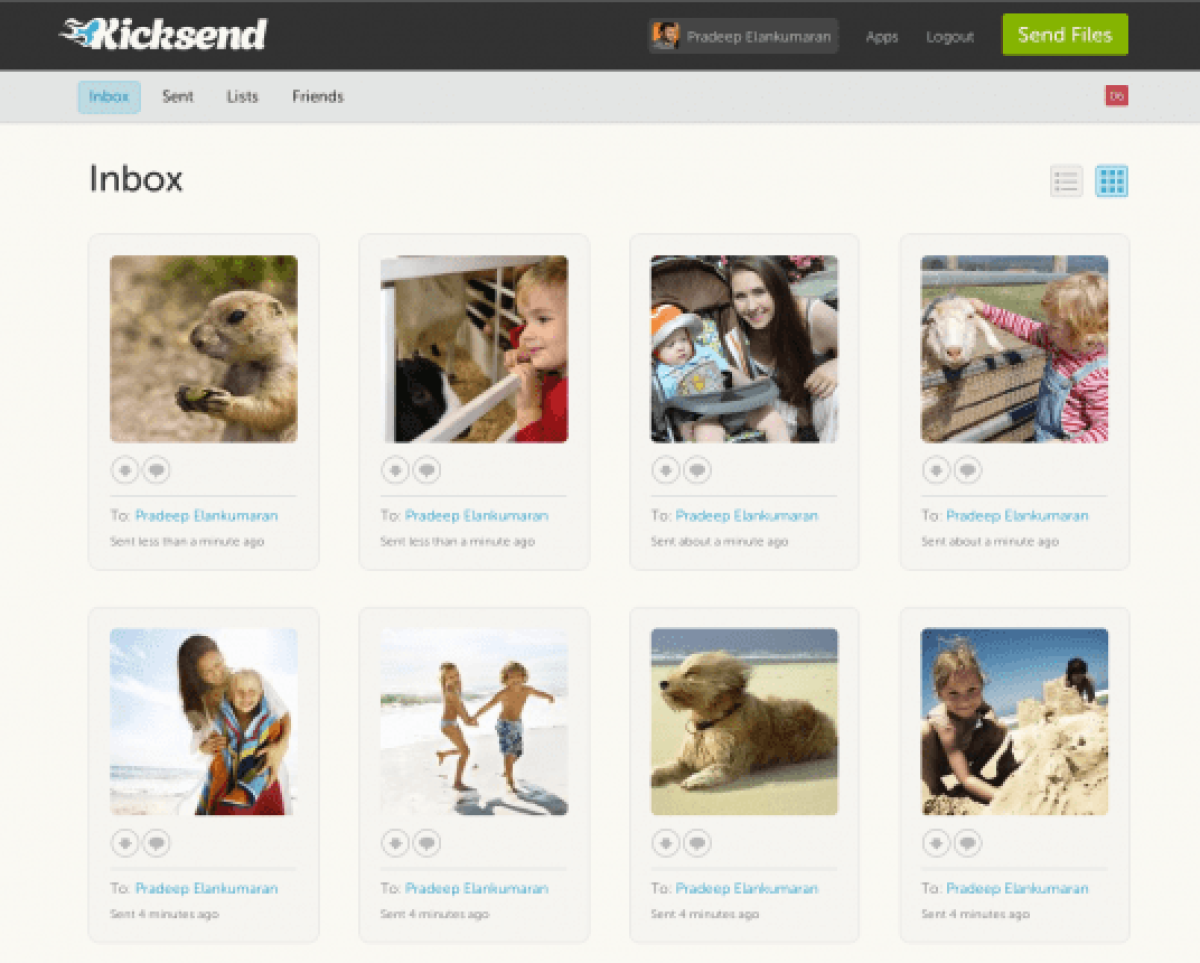
Task: Click the Kicksend logo
Action: pyautogui.click(x=164, y=34)
